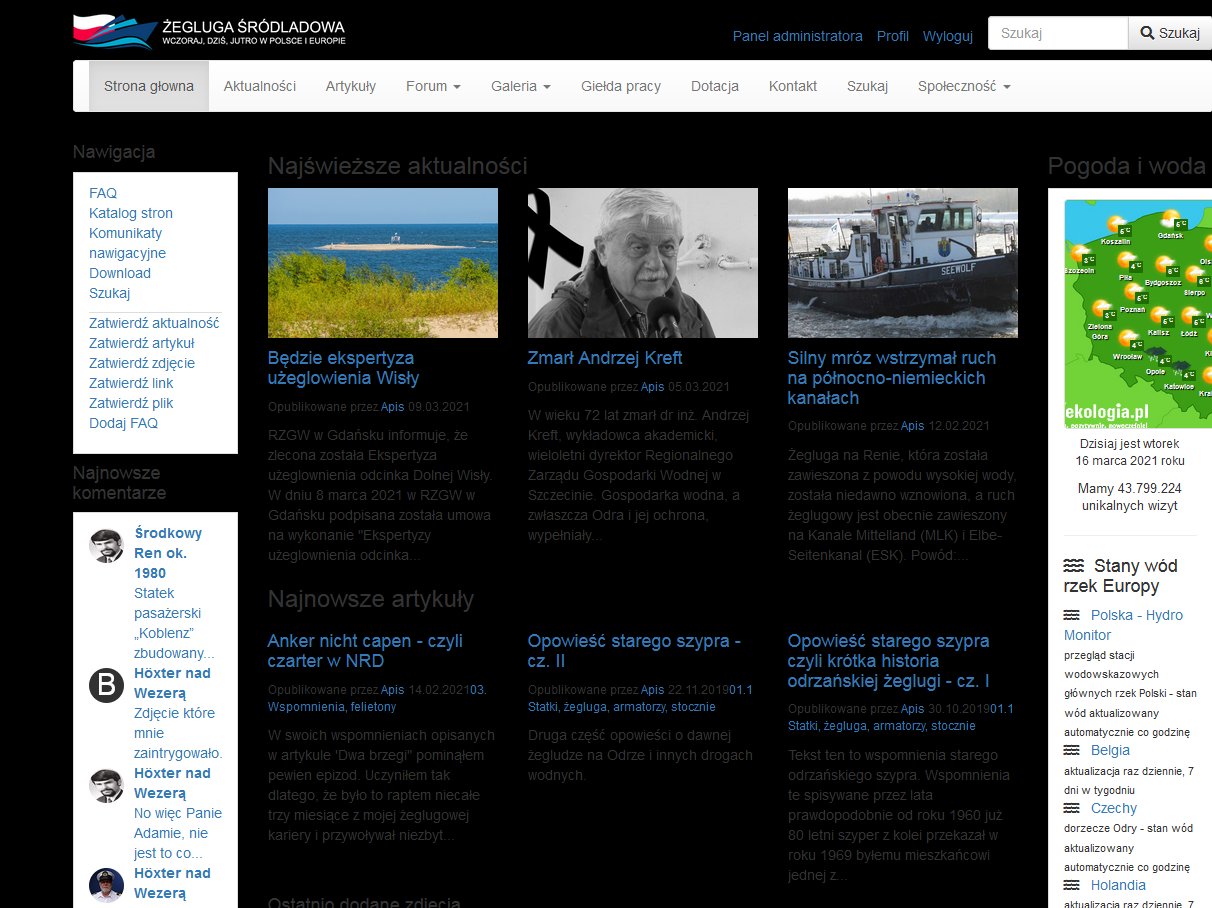The image size is (1212, 908).
Task: Open the Aktualności menu item
Action: pos(260,86)
